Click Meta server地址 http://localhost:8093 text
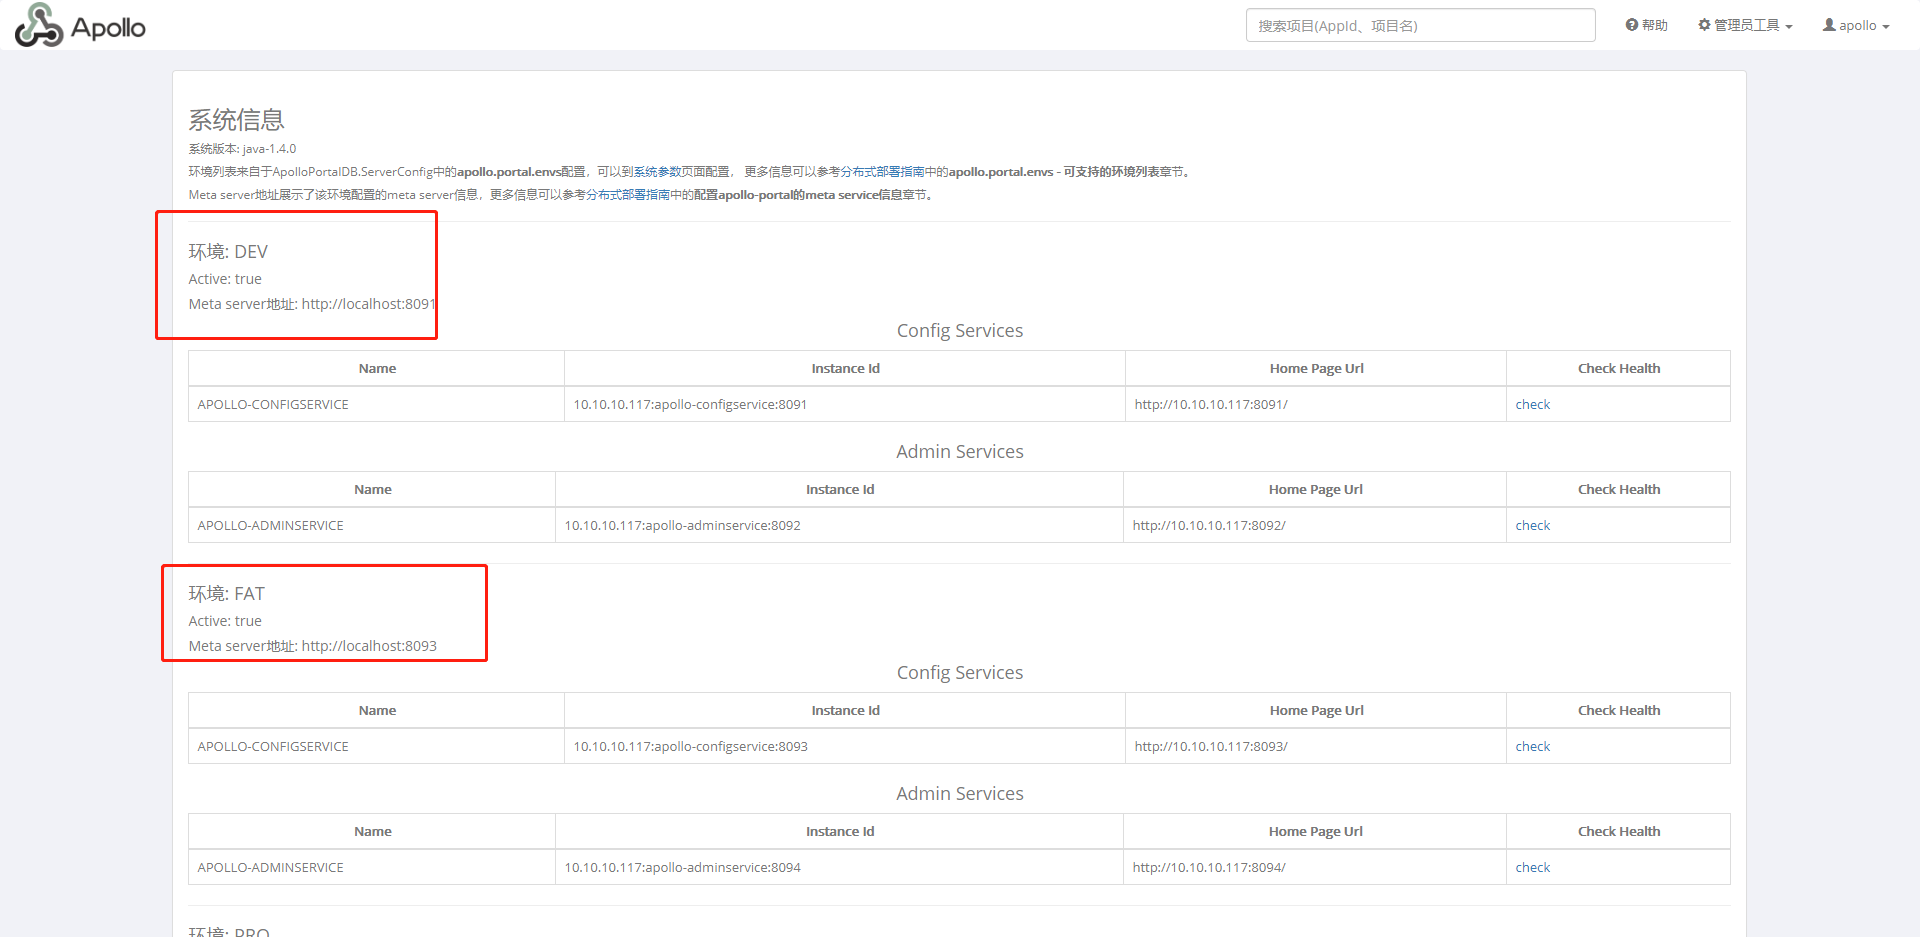Viewport: 1920px width, 937px height. coord(312,646)
